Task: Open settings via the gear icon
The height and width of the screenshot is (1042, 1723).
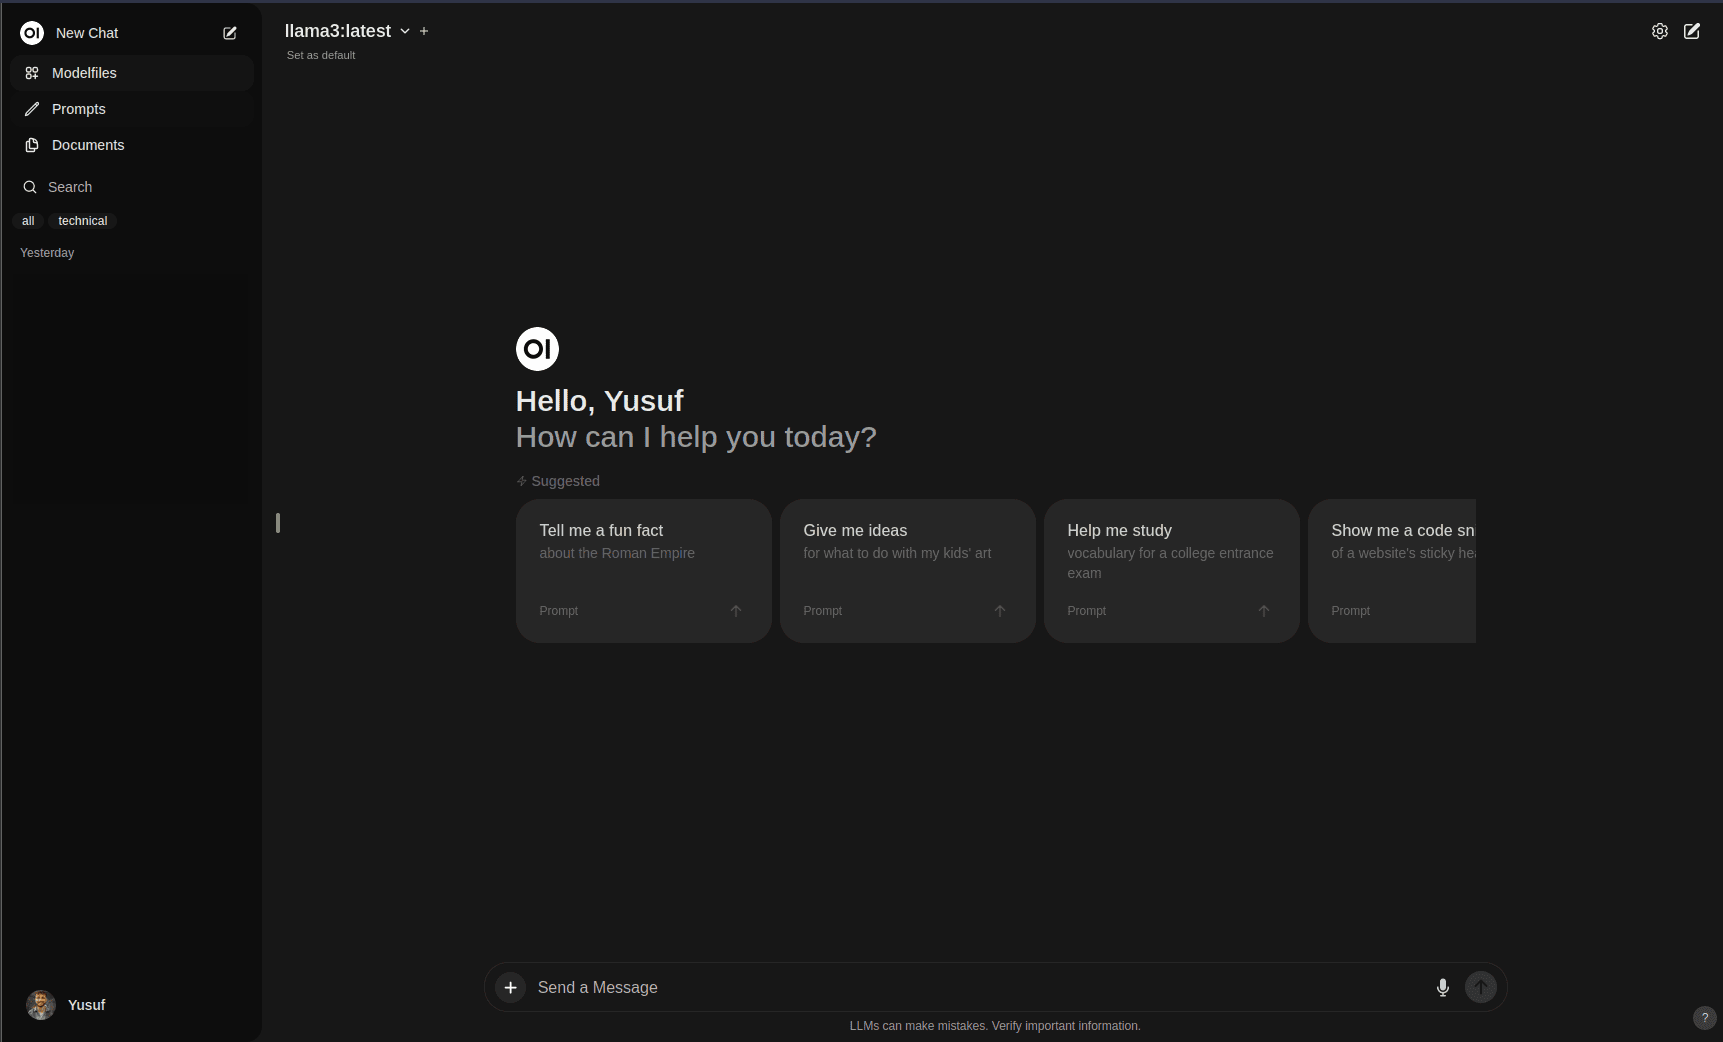Action: tap(1660, 31)
